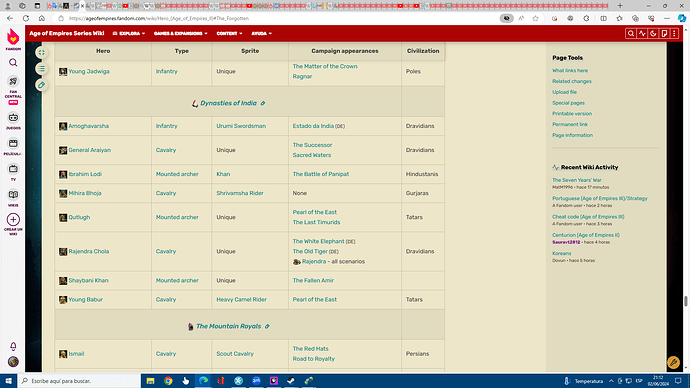Open The Mountain Royals heading link
Viewport: 690px width, 388px height.
click(x=228, y=326)
